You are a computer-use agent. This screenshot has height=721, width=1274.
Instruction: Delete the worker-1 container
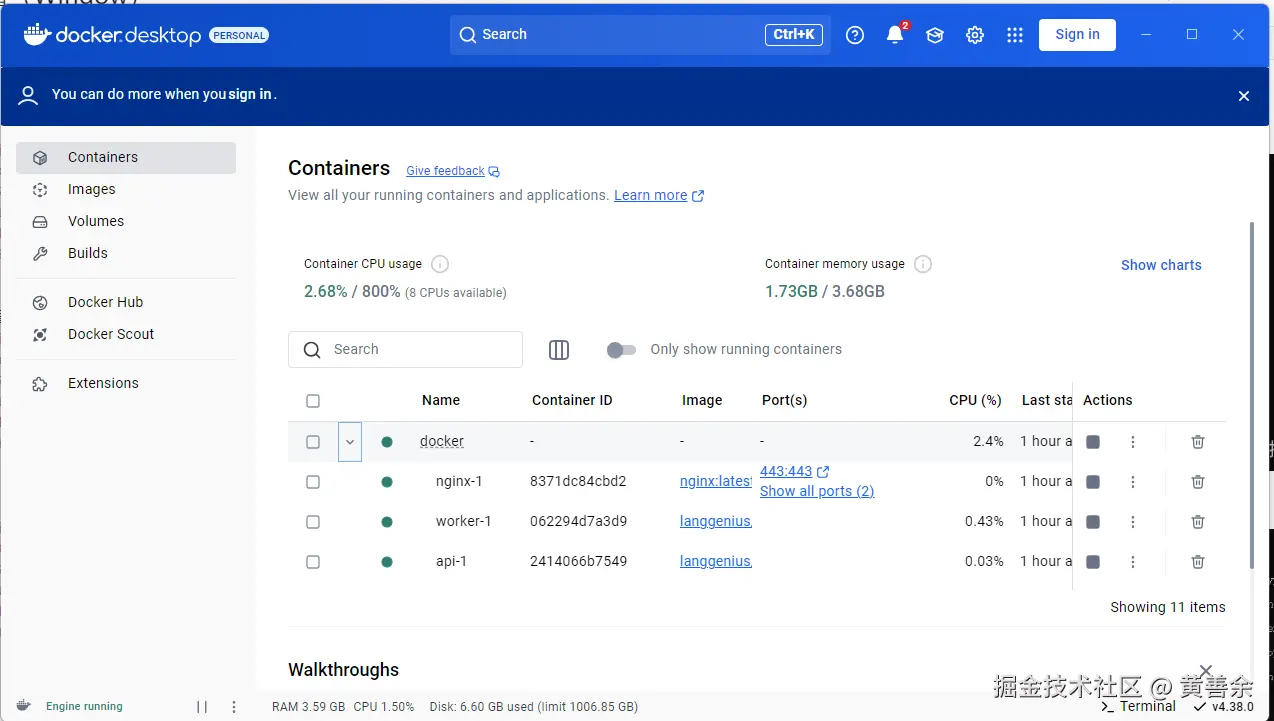(x=1198, y=522)
